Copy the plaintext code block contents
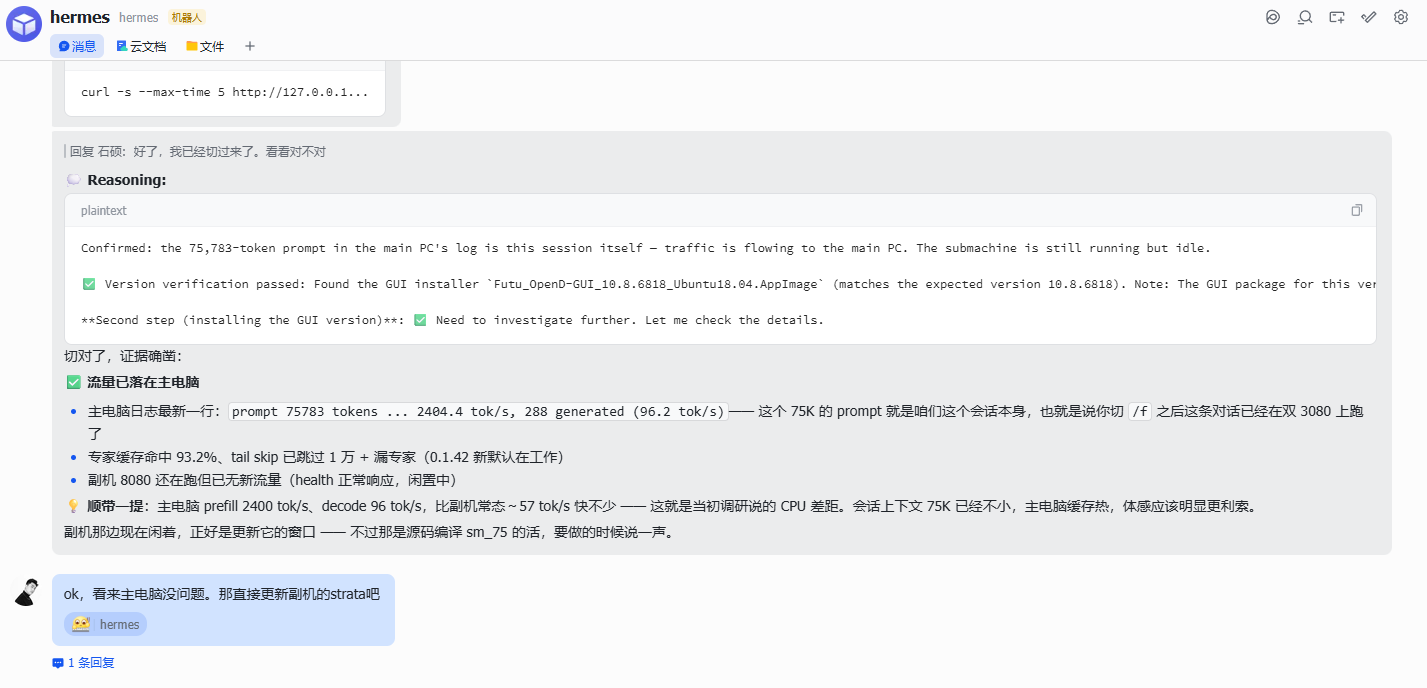The height and width of the screenshot is (688, 1427). (1357, 210)
